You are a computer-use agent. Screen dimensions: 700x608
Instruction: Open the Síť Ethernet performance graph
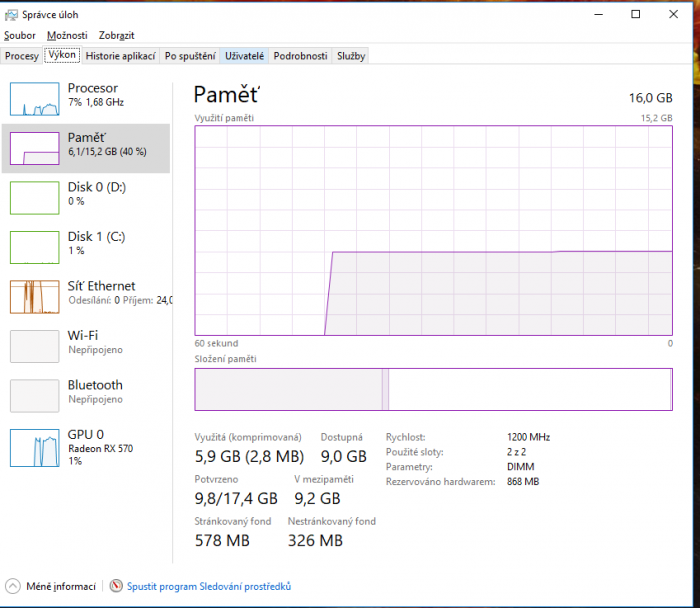click(x=35, y=297)
